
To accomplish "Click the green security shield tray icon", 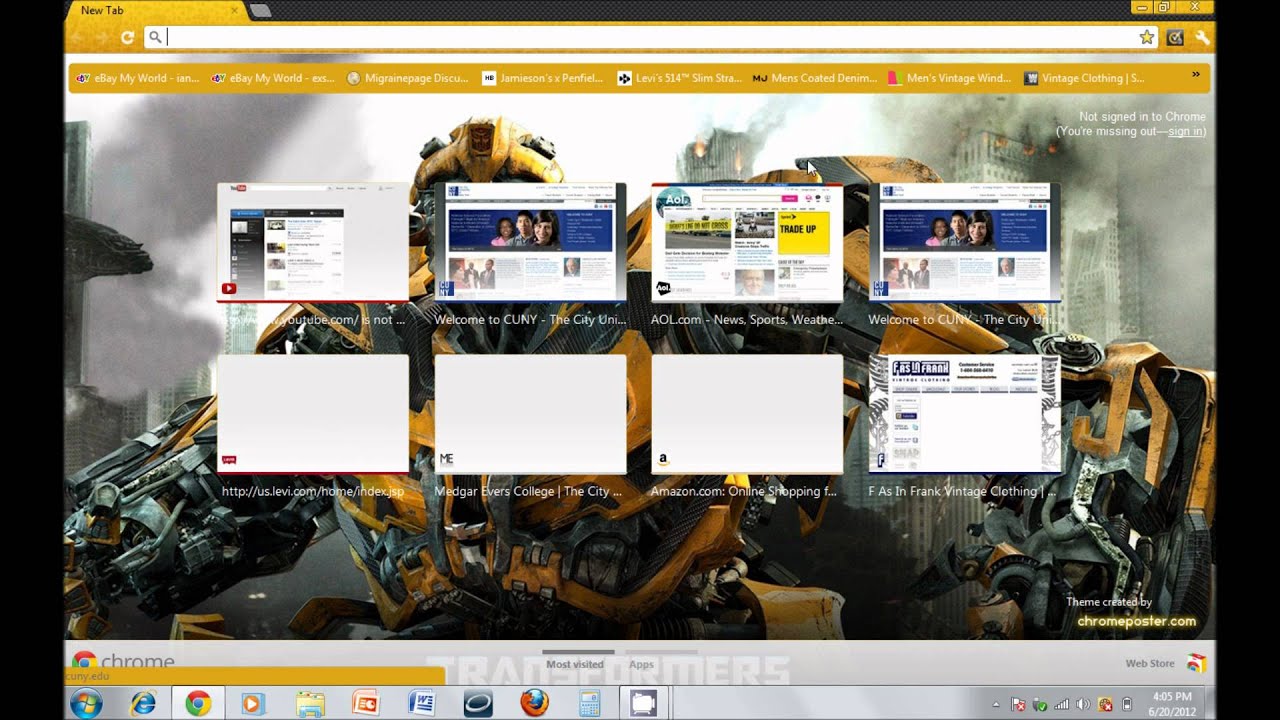I will coord(1040,704).
